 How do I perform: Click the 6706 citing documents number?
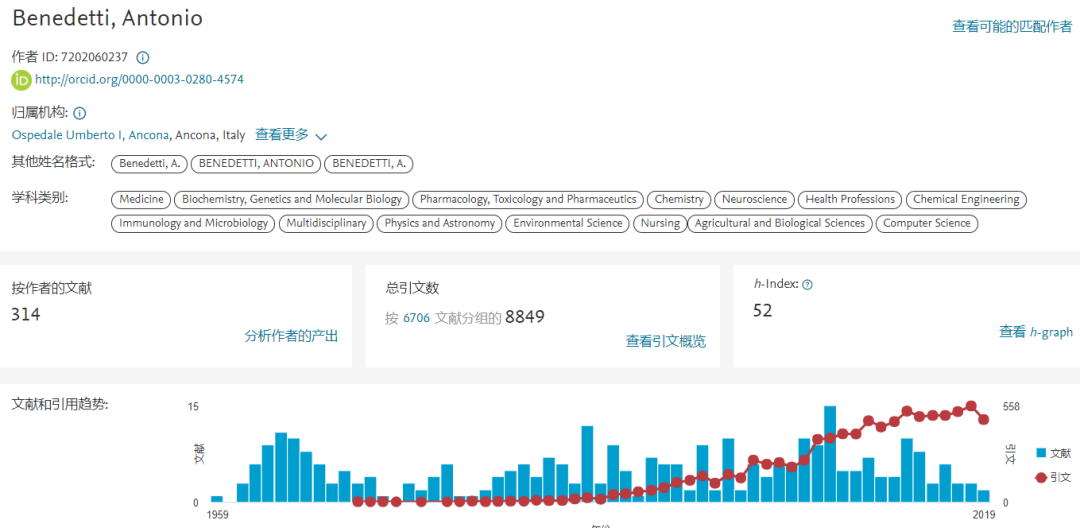coord(416,318)
